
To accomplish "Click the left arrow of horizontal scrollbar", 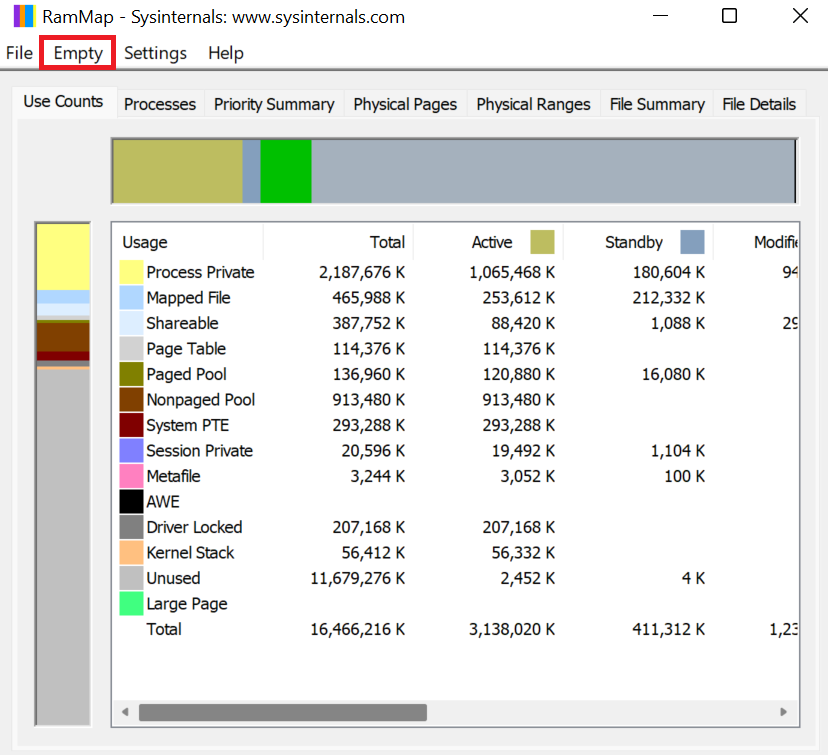I will (125, 712).
